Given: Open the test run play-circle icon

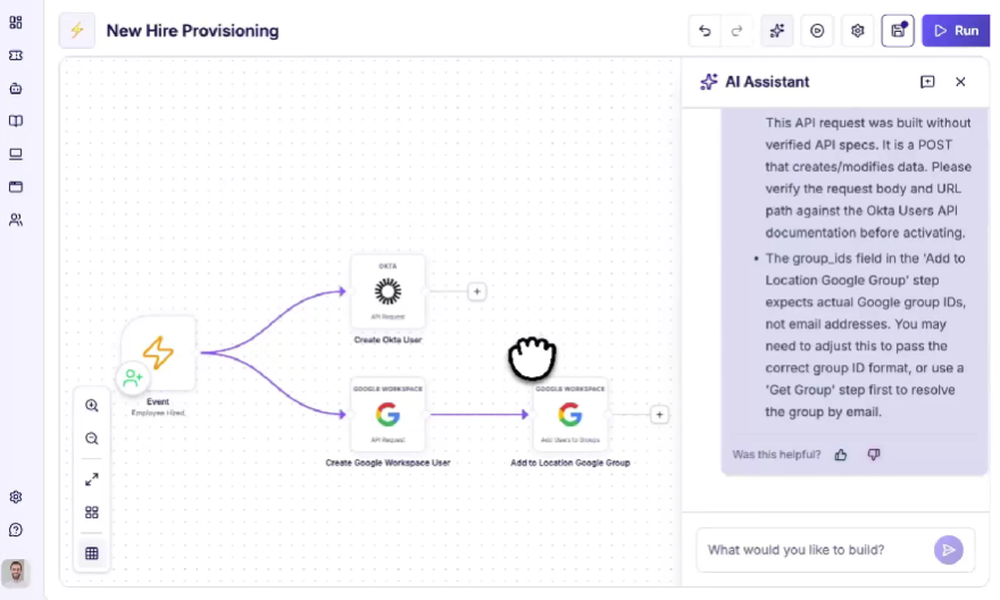Looking at the screenshot, I should [817, 31].
